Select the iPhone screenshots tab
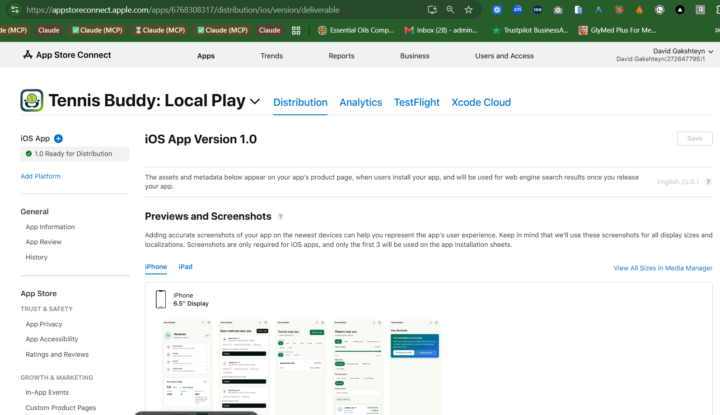The image size is (720, 415). click(156, 267)
